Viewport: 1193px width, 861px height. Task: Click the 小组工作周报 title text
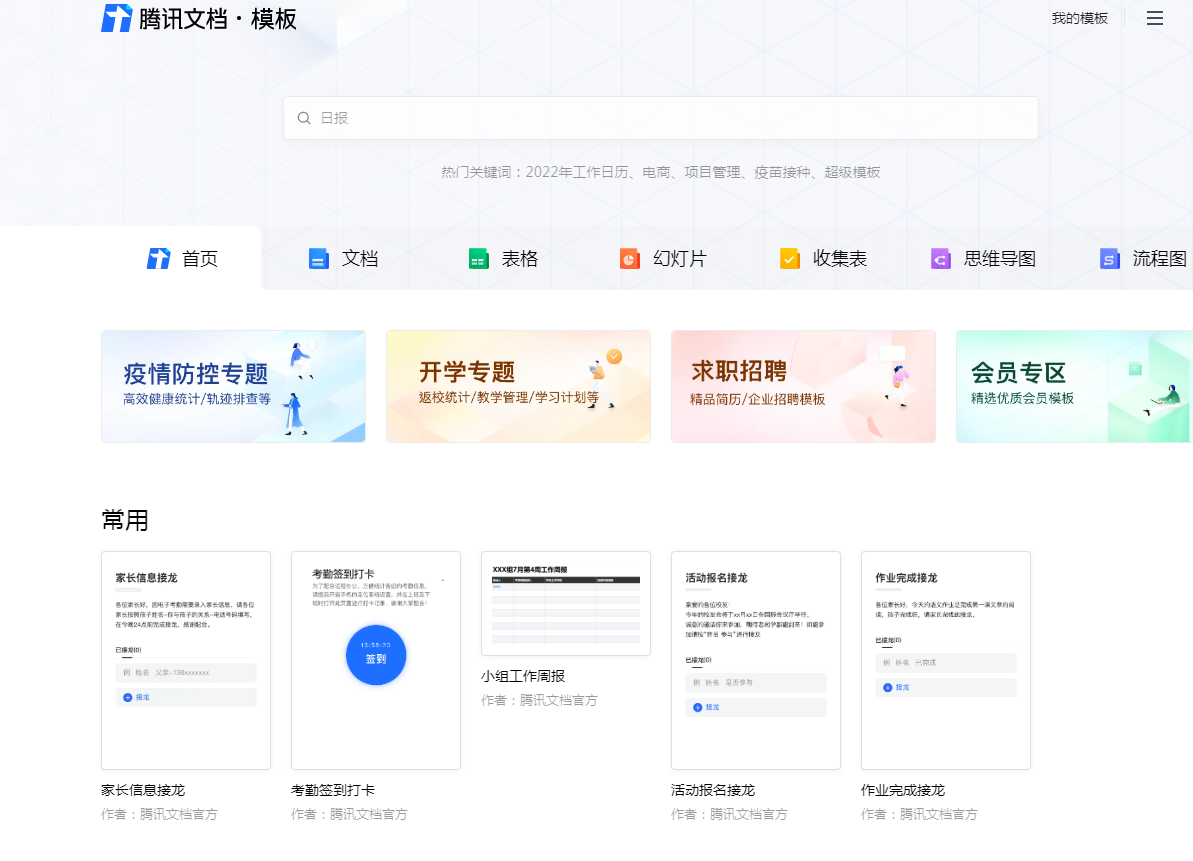[523, 676]
